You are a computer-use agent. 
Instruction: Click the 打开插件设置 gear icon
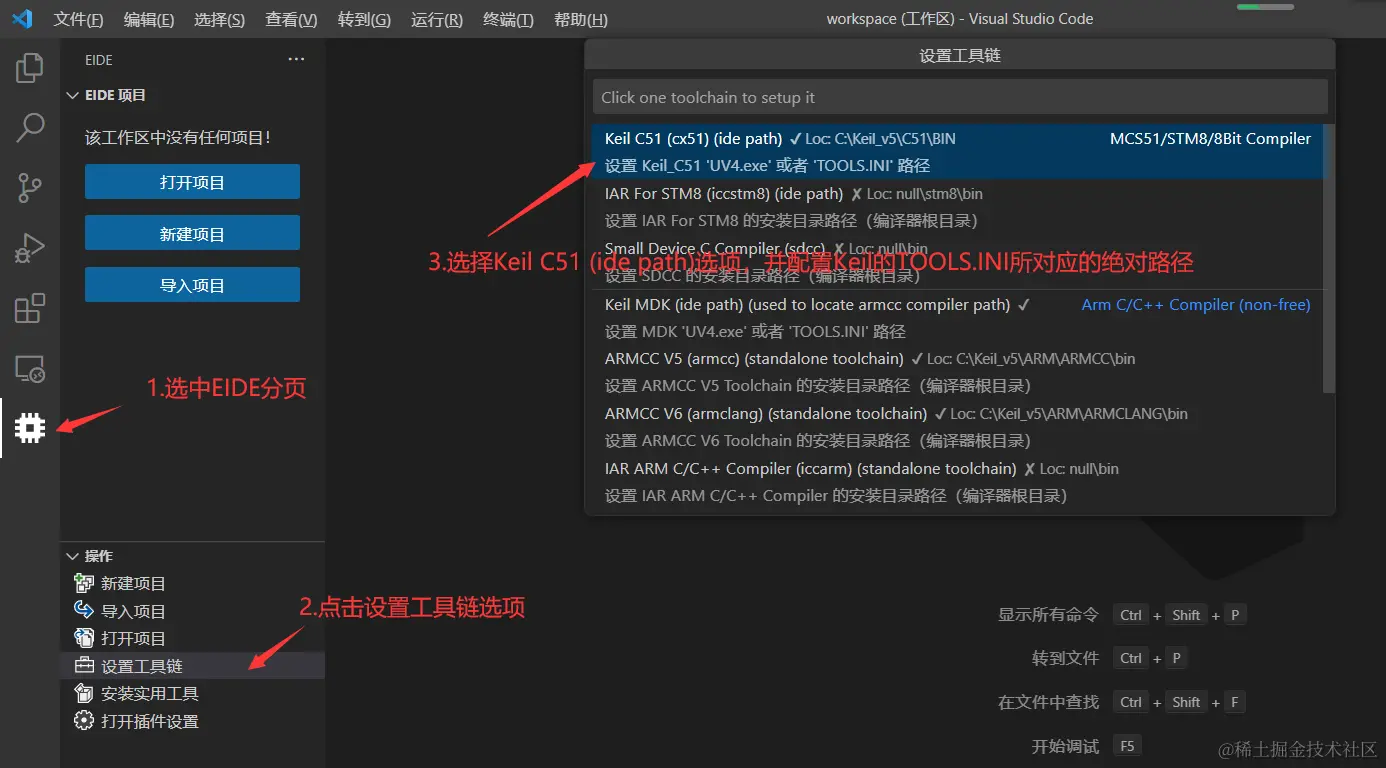[x=84, y=721]
